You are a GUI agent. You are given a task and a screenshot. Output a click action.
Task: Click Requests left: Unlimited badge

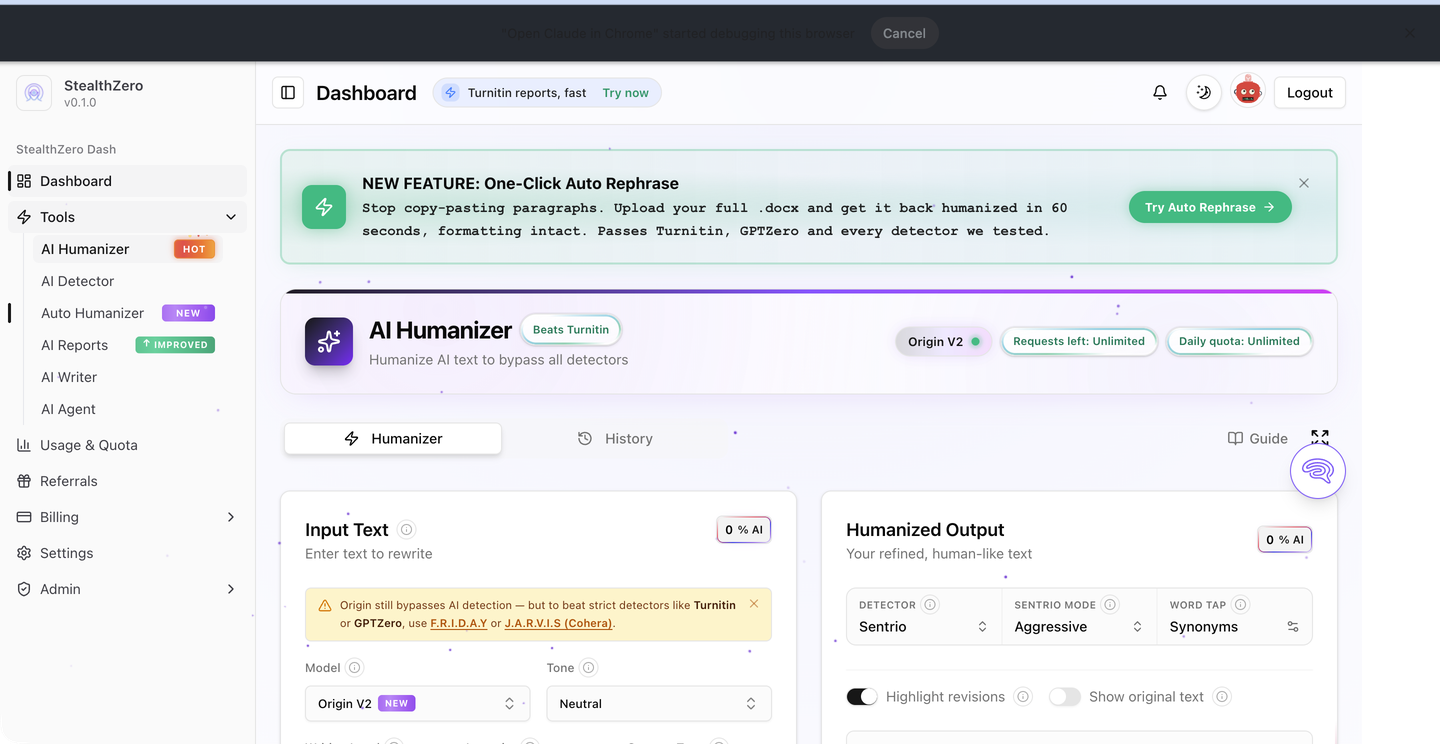click(1079, 341)
